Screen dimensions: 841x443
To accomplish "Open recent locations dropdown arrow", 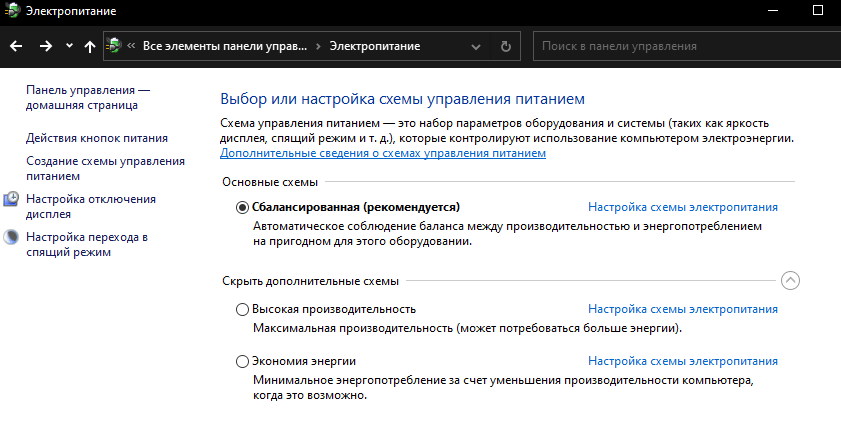I will coord(69,46).
